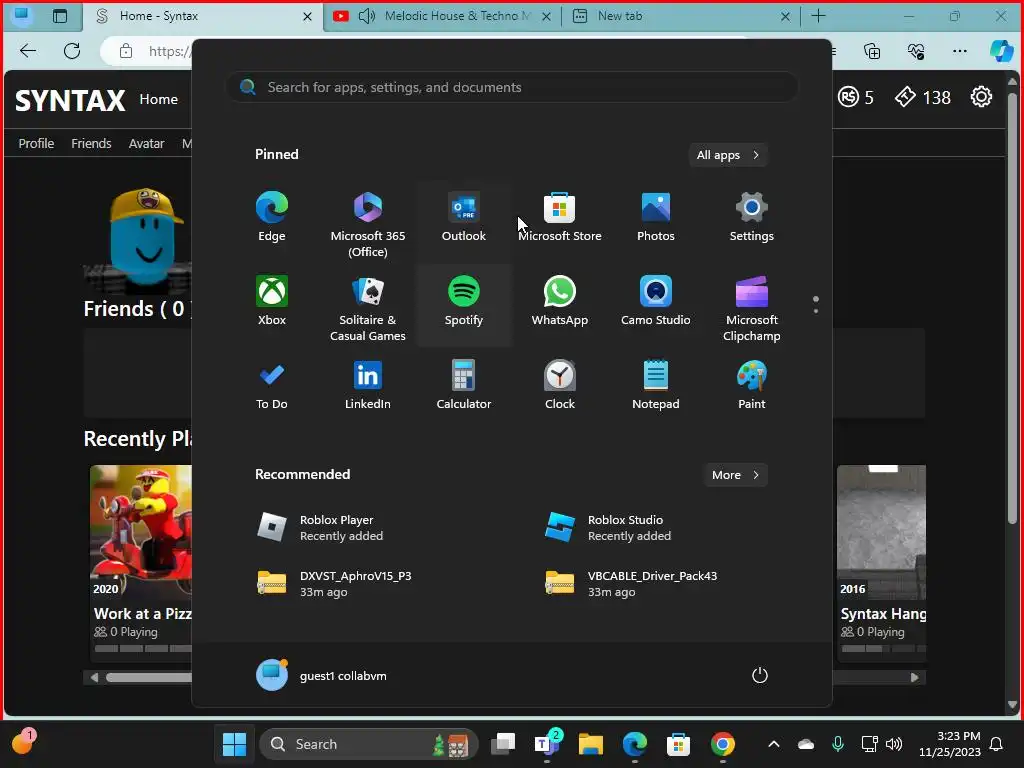The width and height of the screenshot is (1024, 768).
Task: Switch to New tab browser tab
Action: 679,16
